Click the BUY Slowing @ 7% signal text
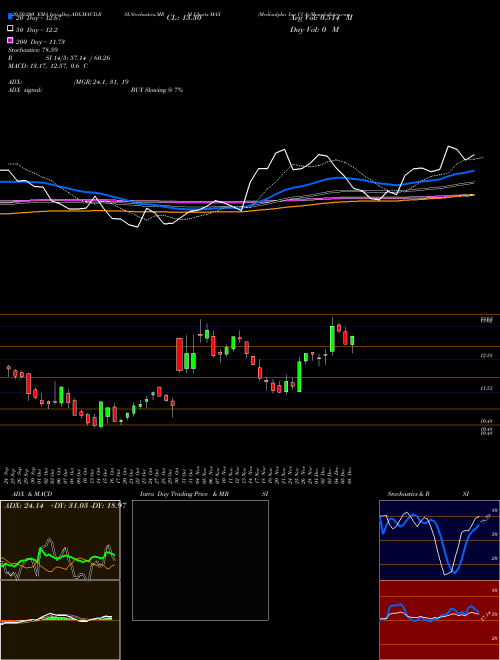The height and width of the screenshot is (660, 500). (157, 90)
